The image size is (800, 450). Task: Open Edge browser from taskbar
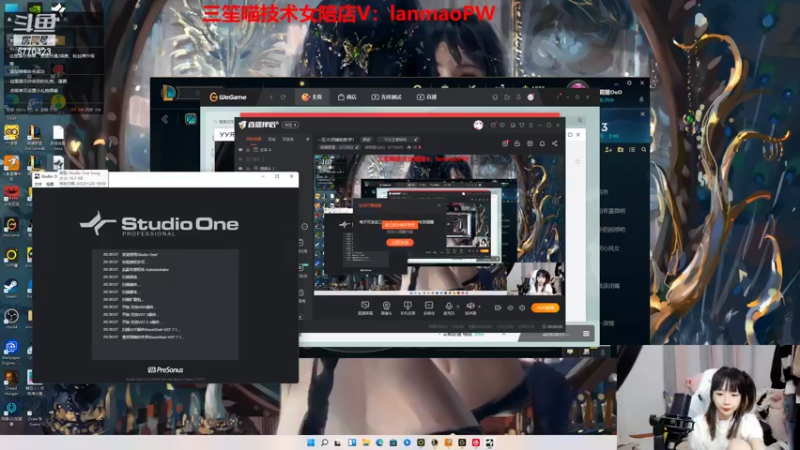380,442
